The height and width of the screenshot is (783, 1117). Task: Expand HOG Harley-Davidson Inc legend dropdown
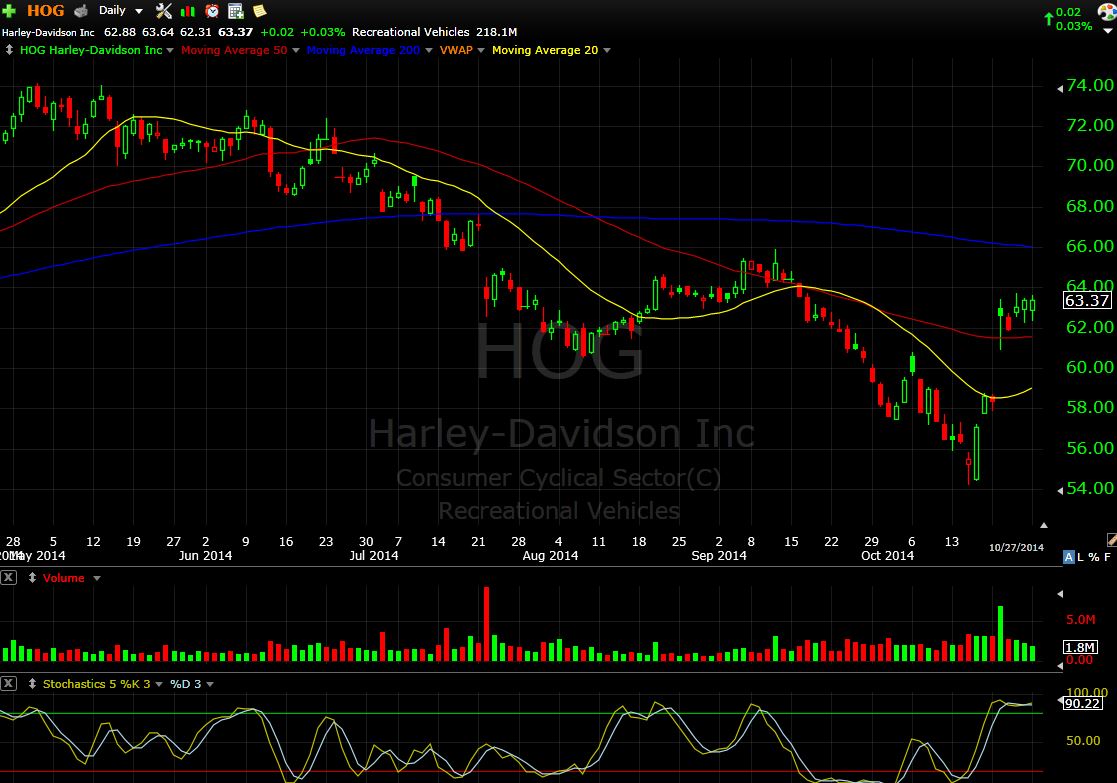point(170,51)
